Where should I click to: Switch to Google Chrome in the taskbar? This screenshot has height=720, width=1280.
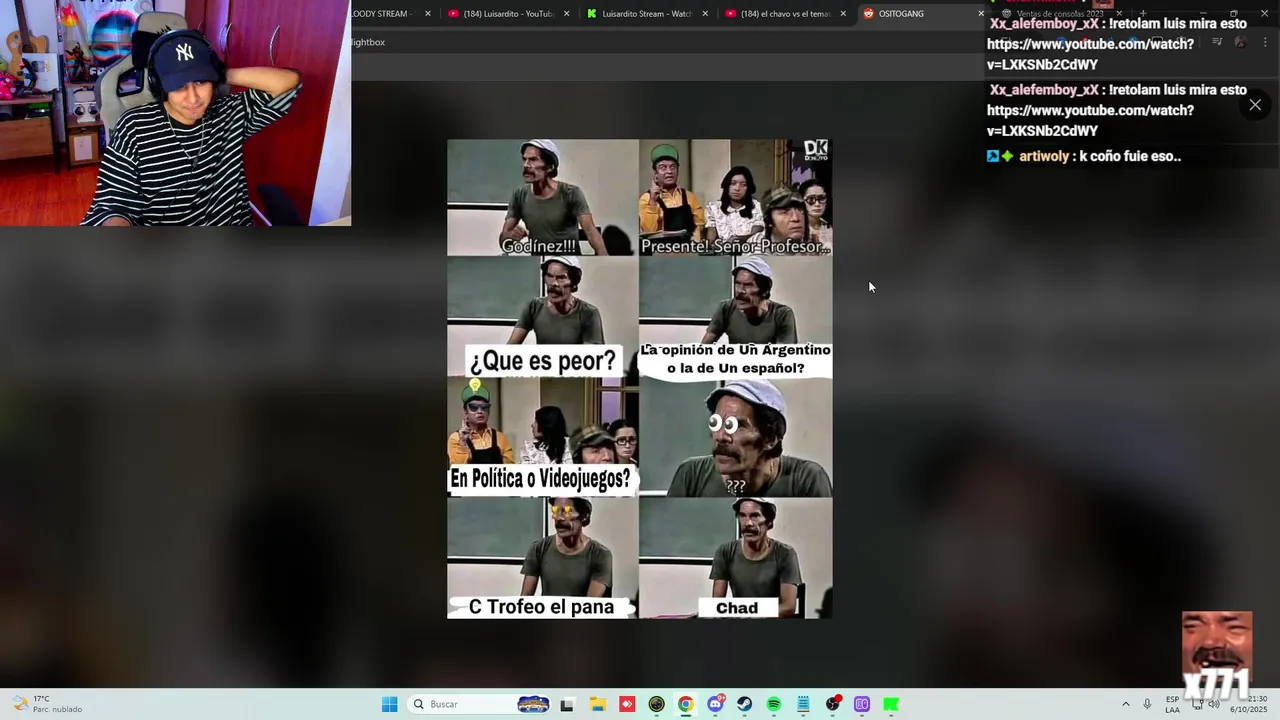click(x=685, y=704)
